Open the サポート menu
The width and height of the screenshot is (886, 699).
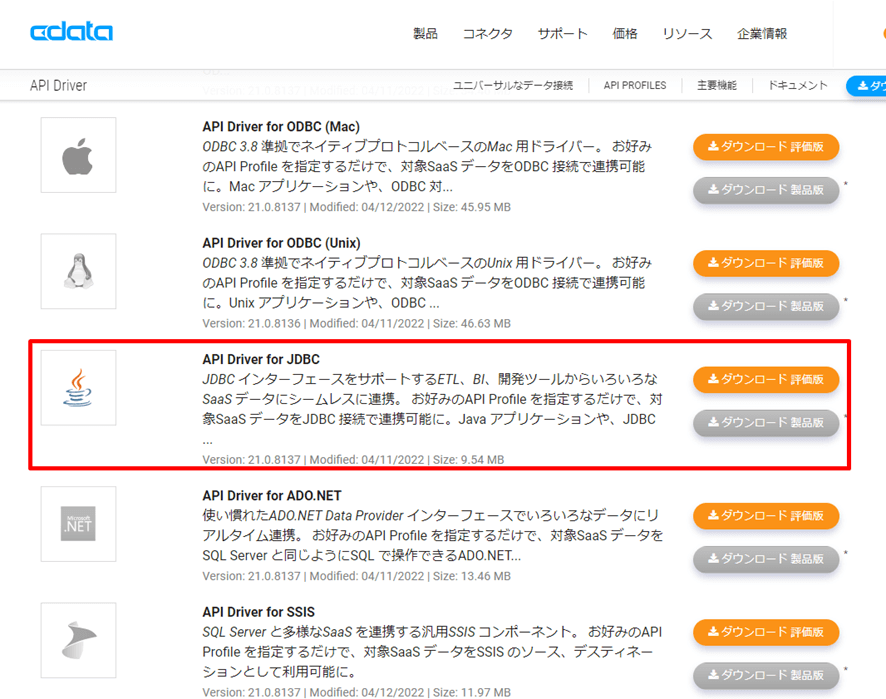563,34
